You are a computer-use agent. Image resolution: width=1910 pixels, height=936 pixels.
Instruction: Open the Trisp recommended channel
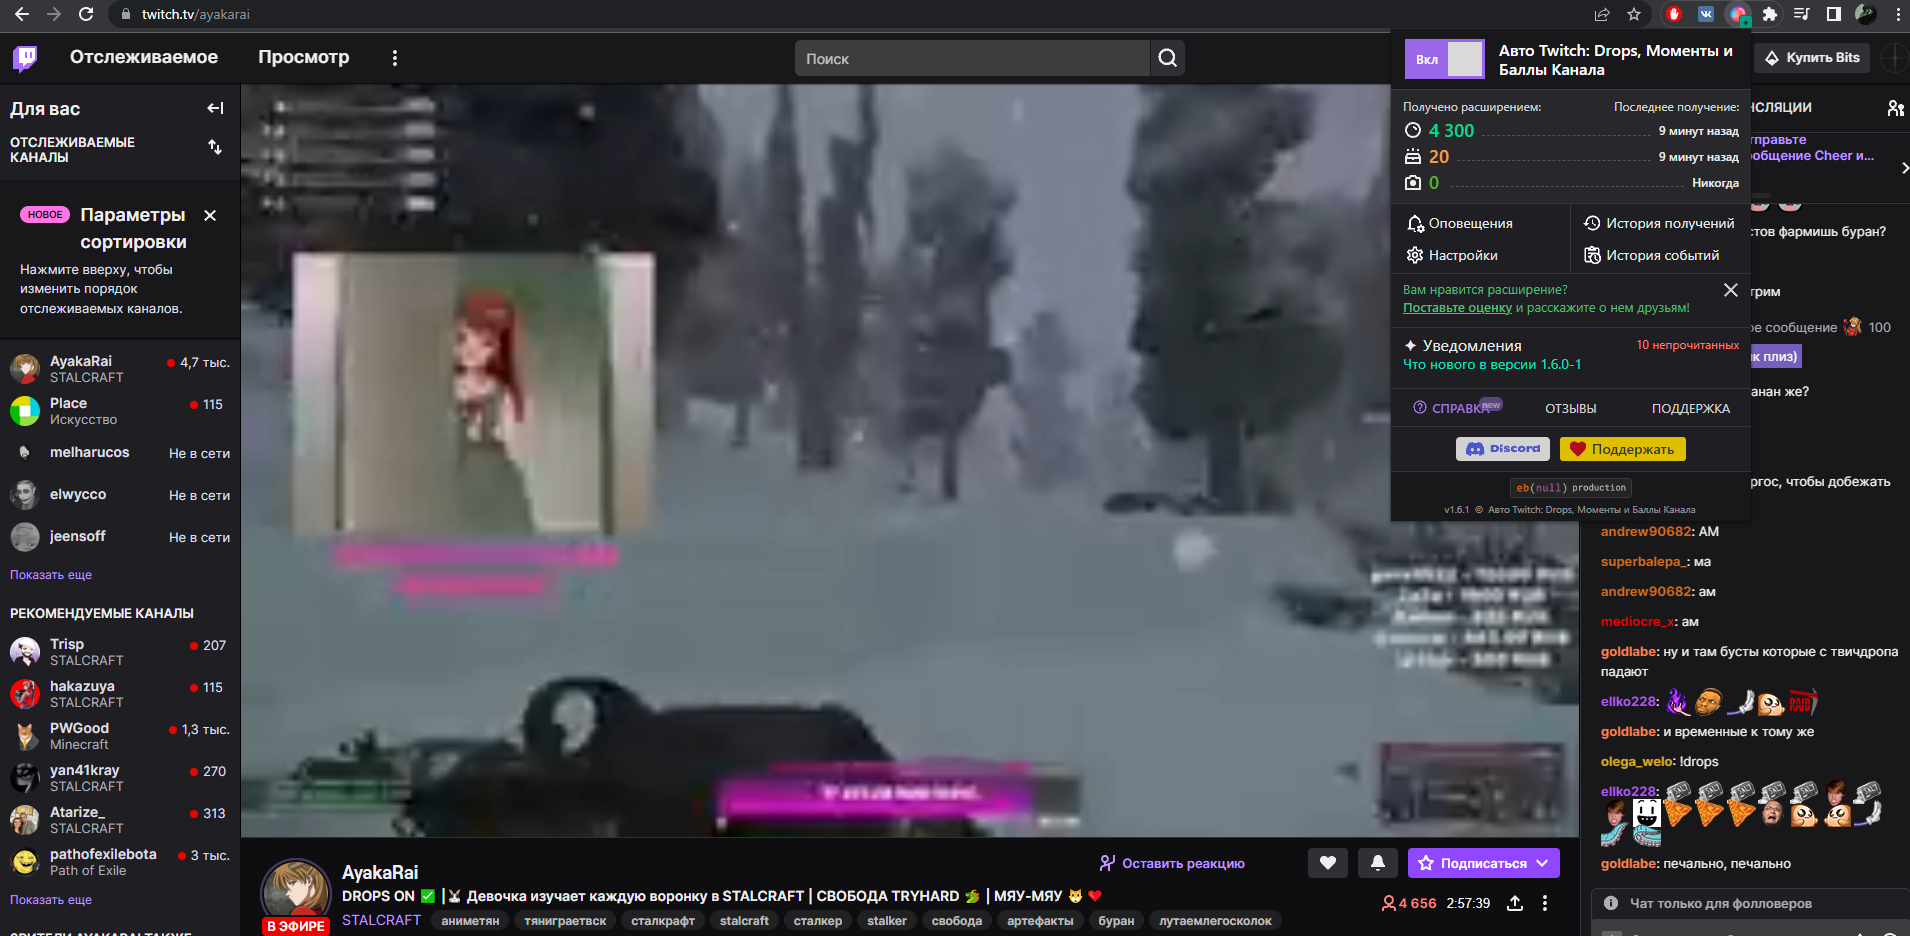click(x=120, y=652)
